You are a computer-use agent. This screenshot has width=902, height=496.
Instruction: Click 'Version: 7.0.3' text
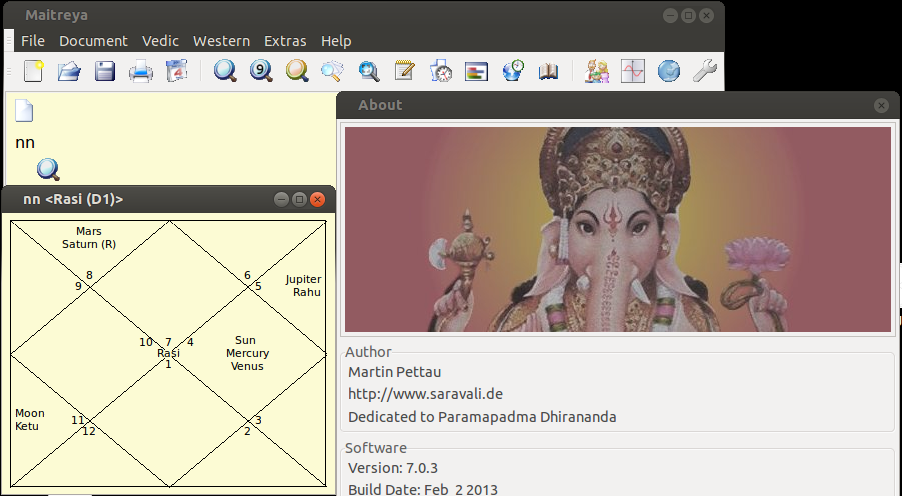coord(393,468)
